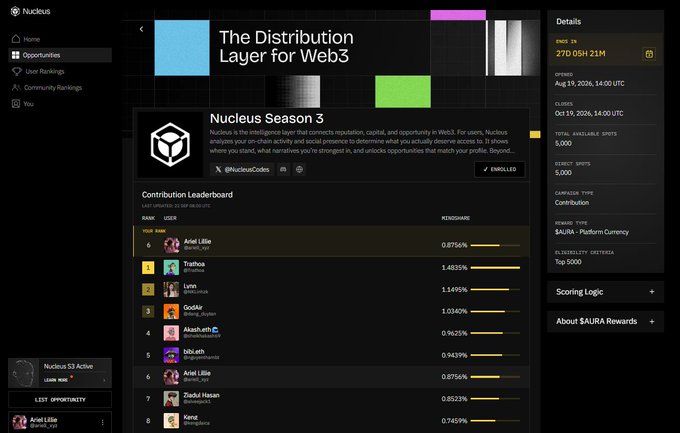Image resolution: width=680 pixels, height=433 pixels.
Task: Click the 0.9625% mindshare value
Action: pos(454,333)
